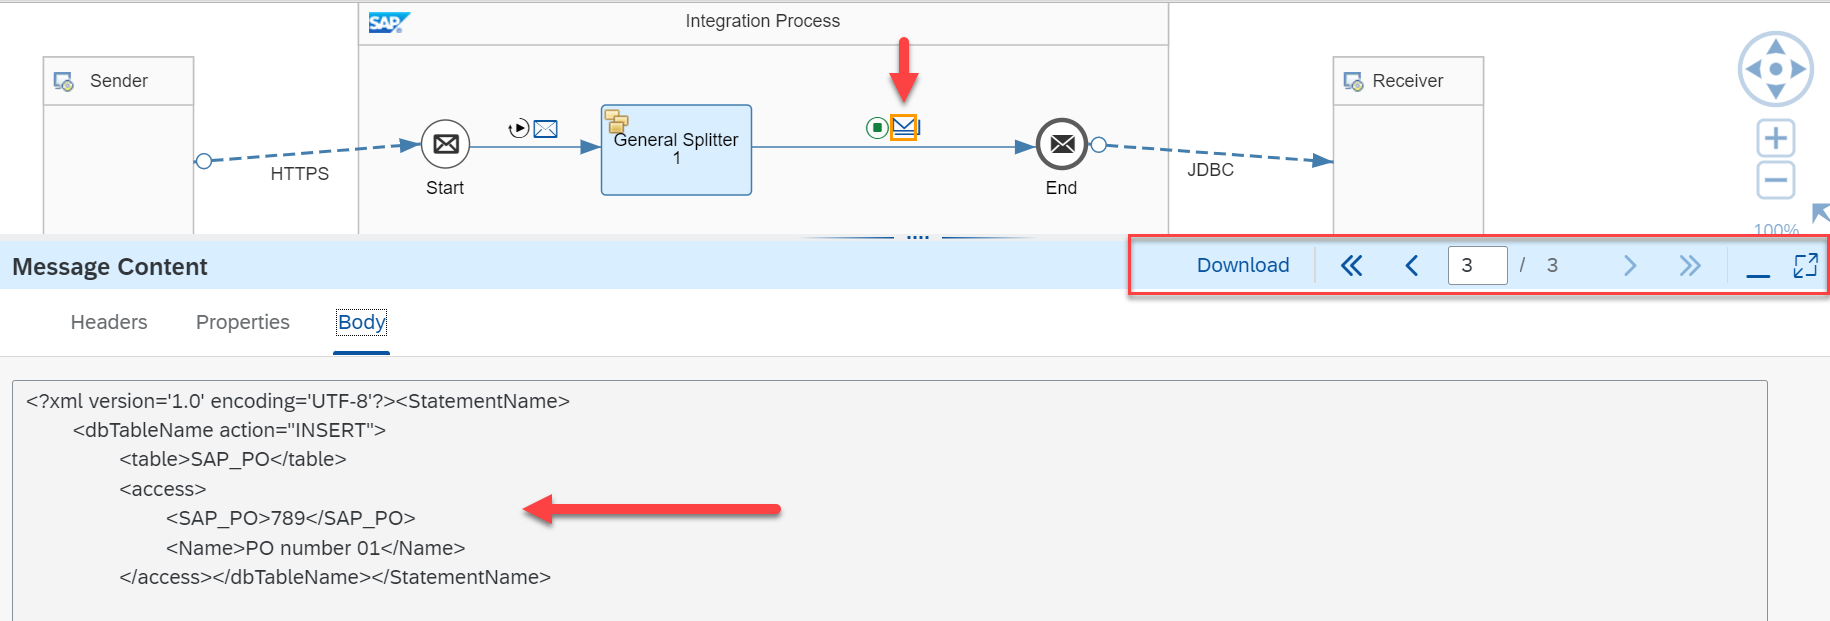Select the envelope message icon after General Splitter
1830x621 pixels.
click(x=906, y=127)
